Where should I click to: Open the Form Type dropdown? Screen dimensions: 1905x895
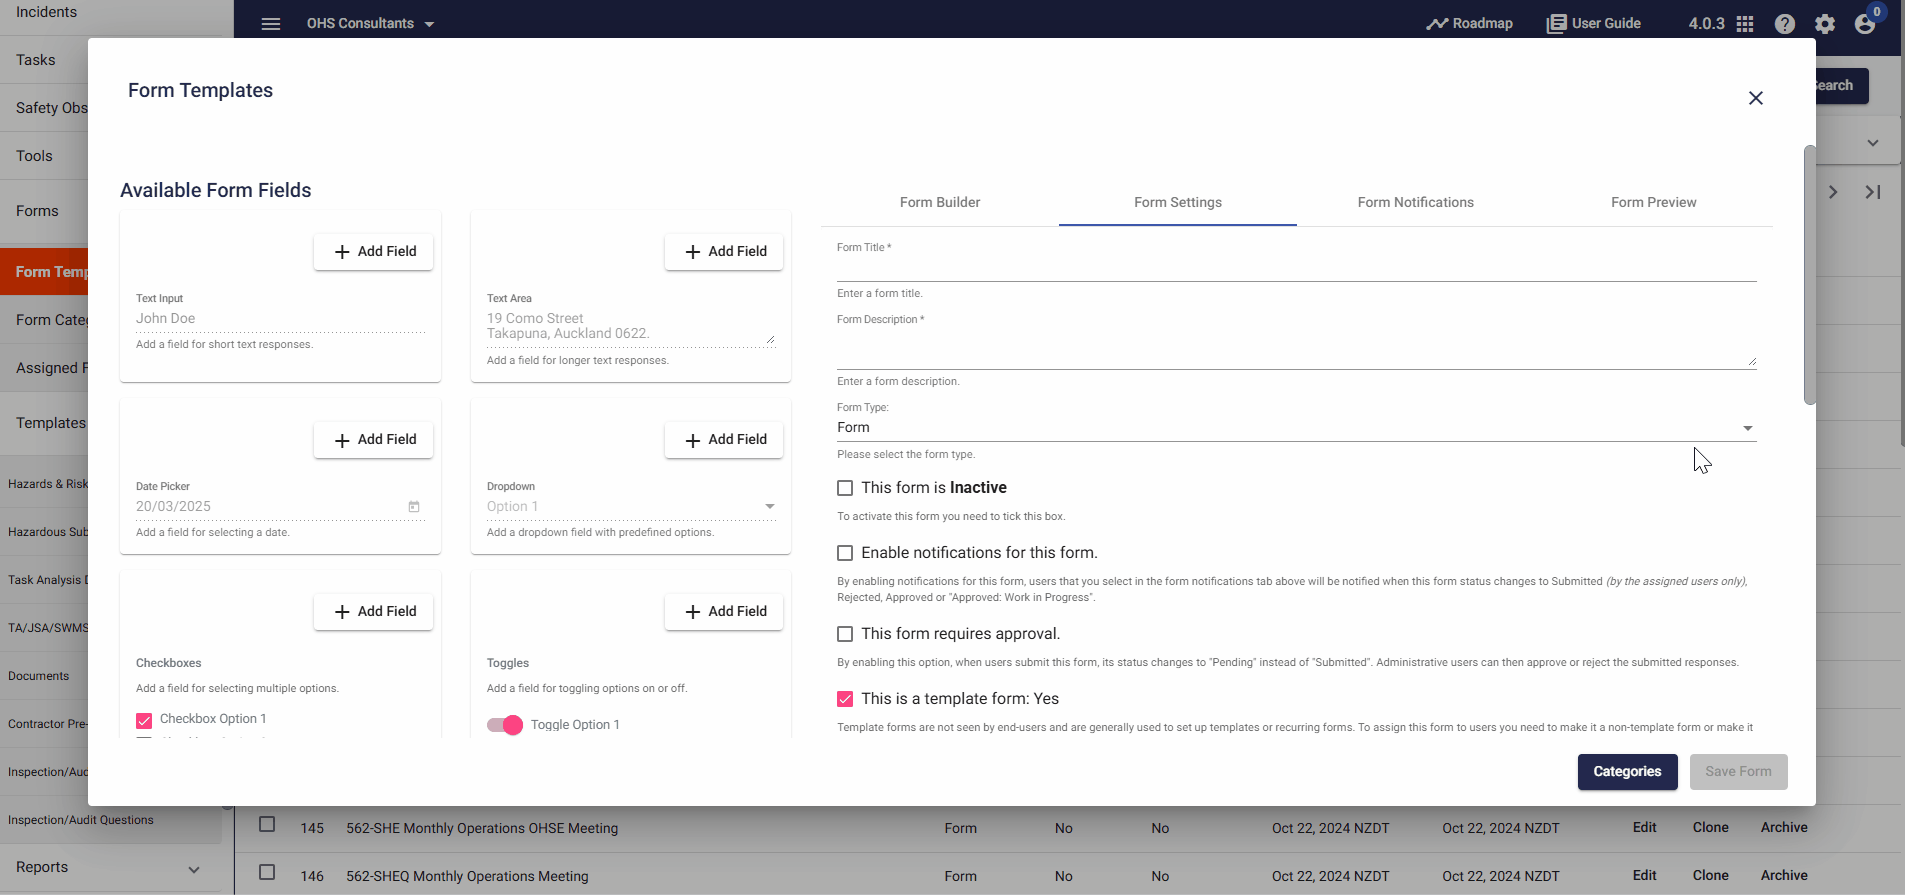(x=1296, y=428)
